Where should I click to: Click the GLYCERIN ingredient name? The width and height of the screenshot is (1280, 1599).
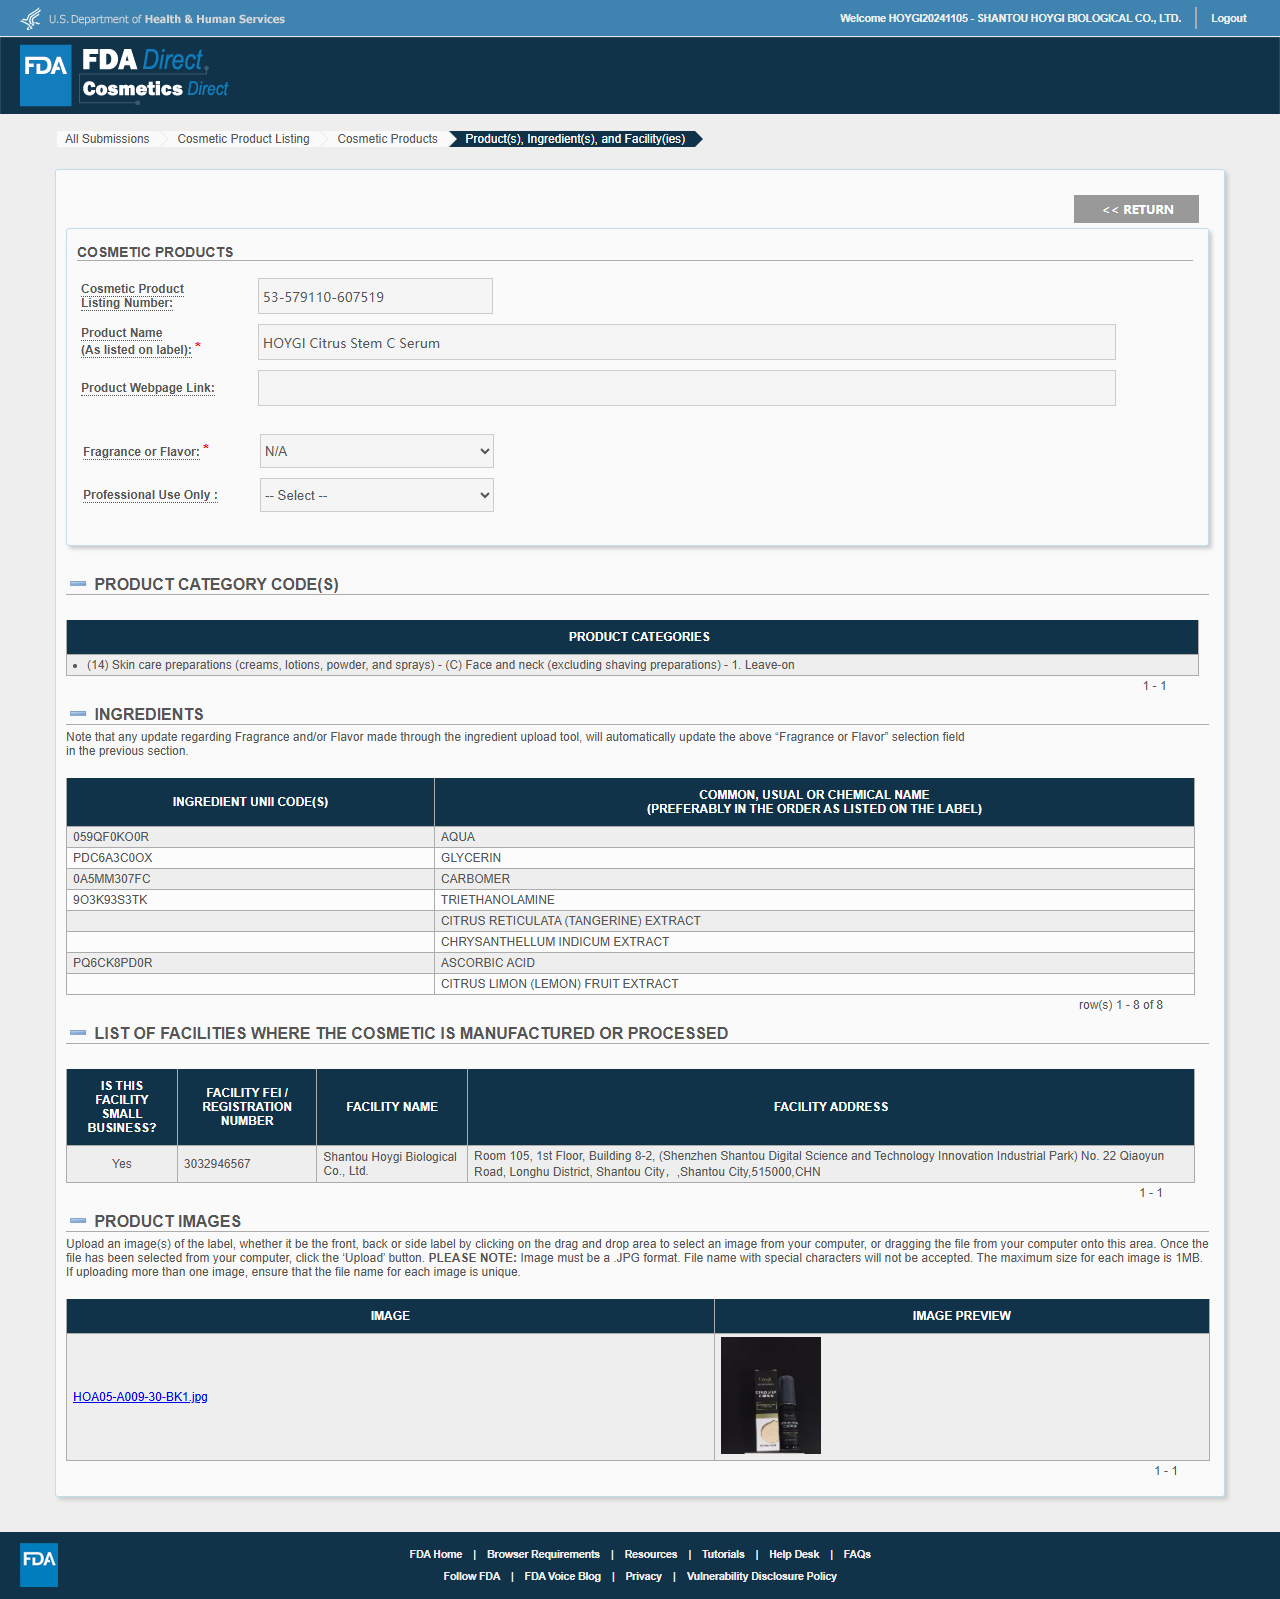(471, 858)
